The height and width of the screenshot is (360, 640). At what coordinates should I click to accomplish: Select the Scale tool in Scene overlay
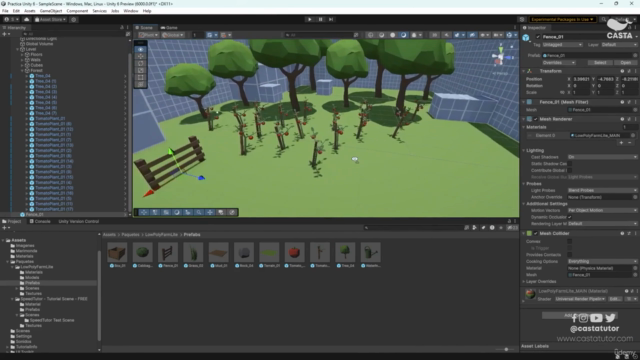click(141, 70)
